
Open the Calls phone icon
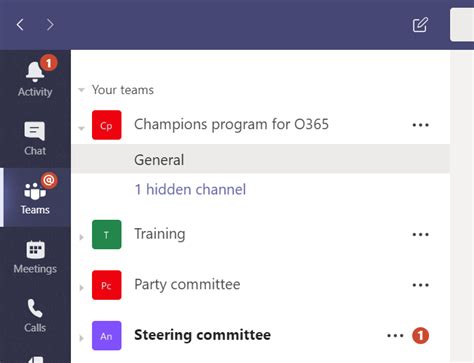[35, 308]
